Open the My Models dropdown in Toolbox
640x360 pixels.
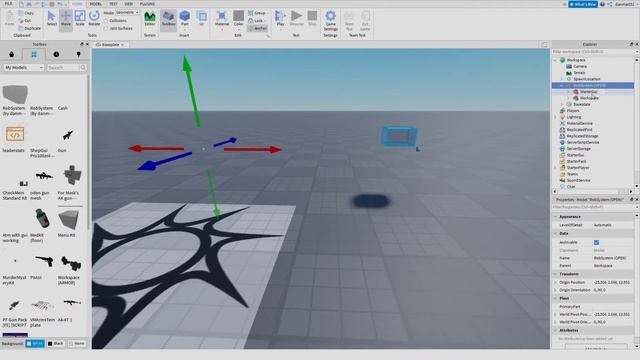[x=24, y=67]
